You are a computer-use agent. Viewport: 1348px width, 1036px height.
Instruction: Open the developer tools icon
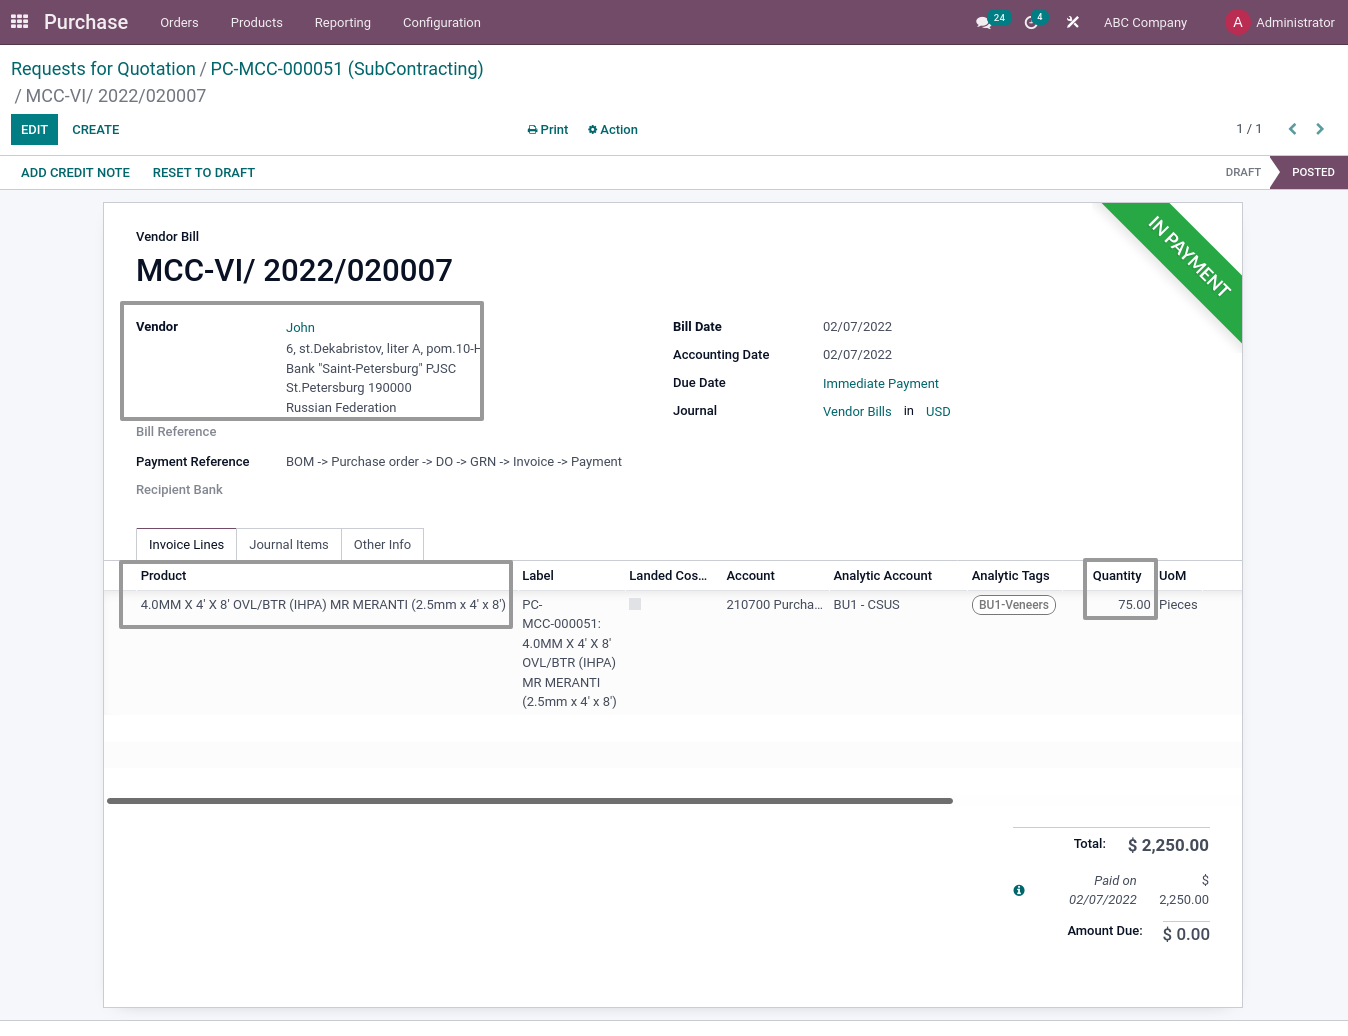click(1072, 21)
